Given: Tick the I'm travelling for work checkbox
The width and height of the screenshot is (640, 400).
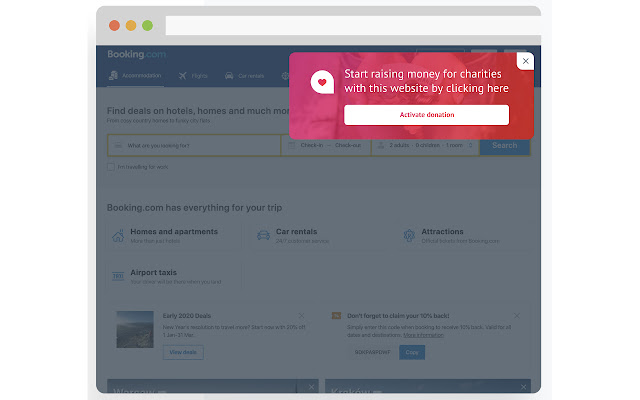Looking at the screenshot, I should point(111,167).
